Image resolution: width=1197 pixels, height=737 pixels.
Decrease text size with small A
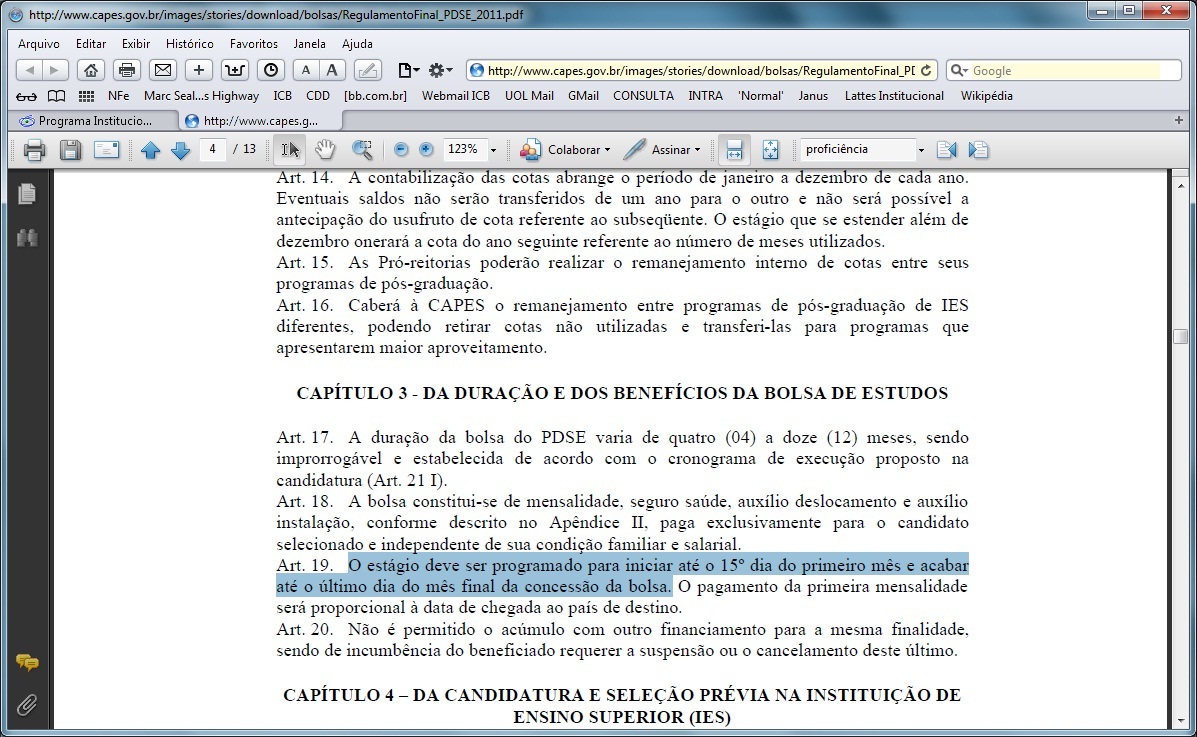[306, 70]
